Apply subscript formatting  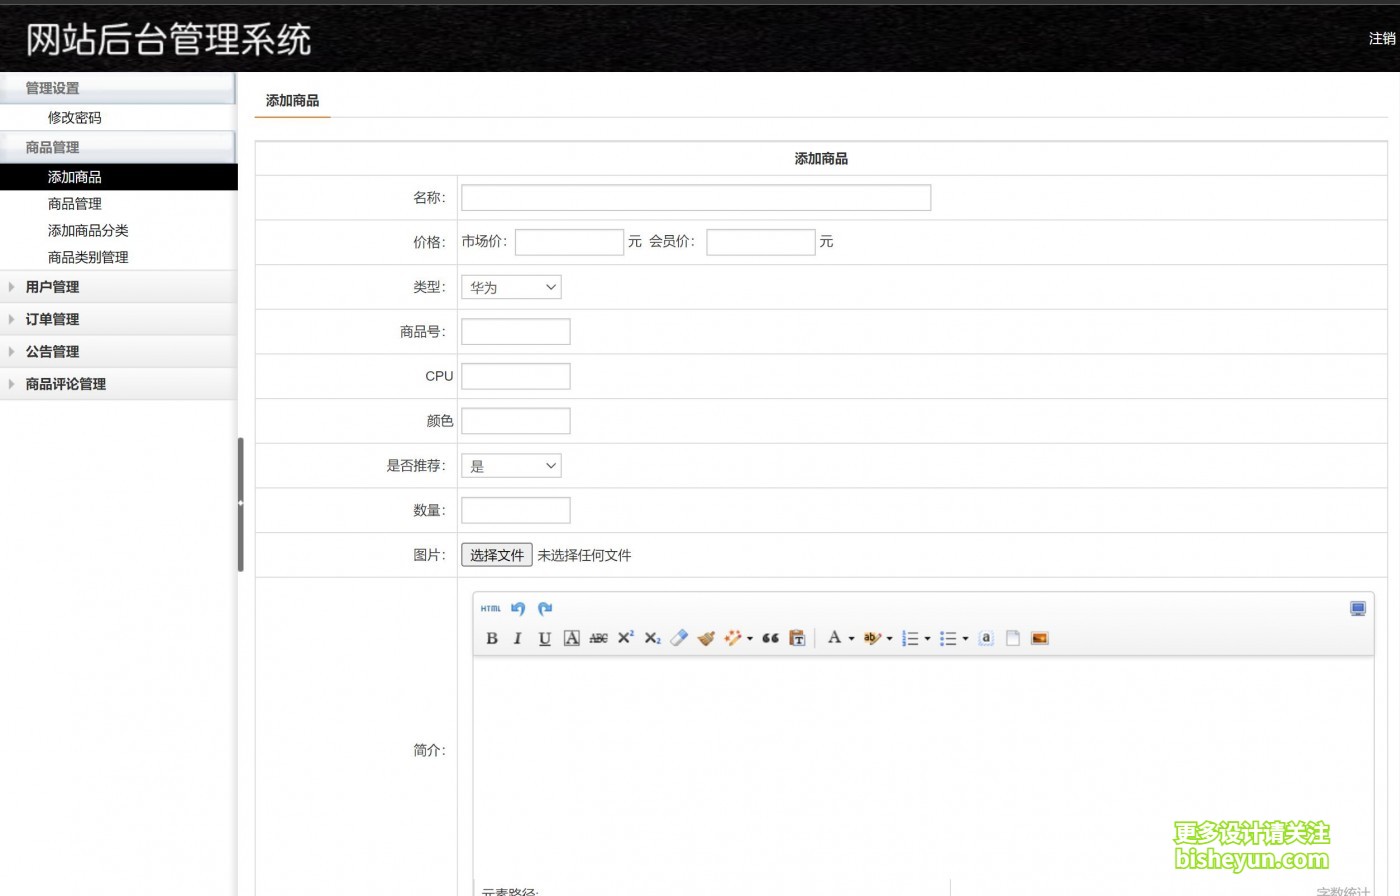(x=652, y=638)
